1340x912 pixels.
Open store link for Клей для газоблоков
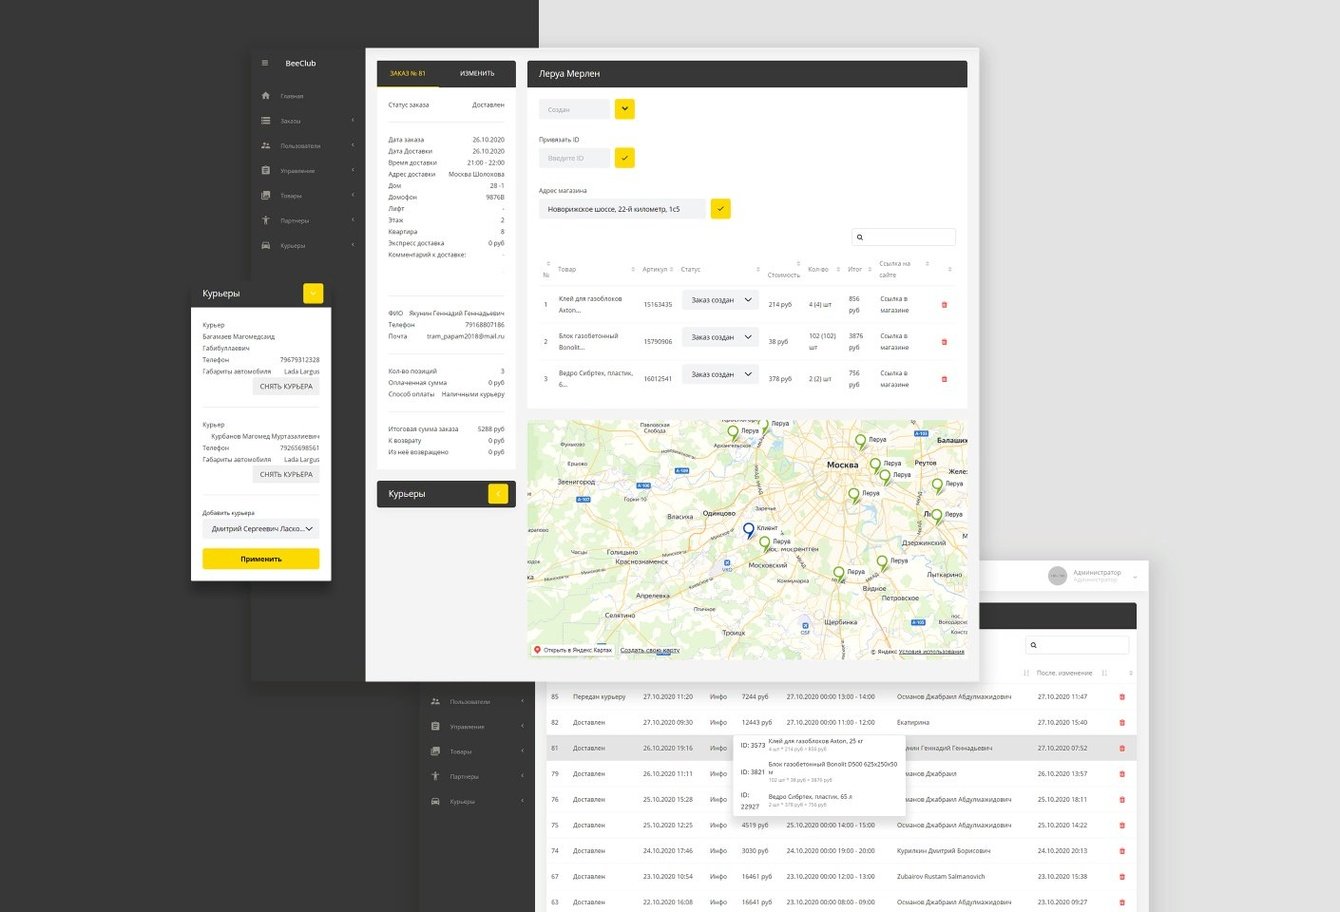(x=894, y=305)
